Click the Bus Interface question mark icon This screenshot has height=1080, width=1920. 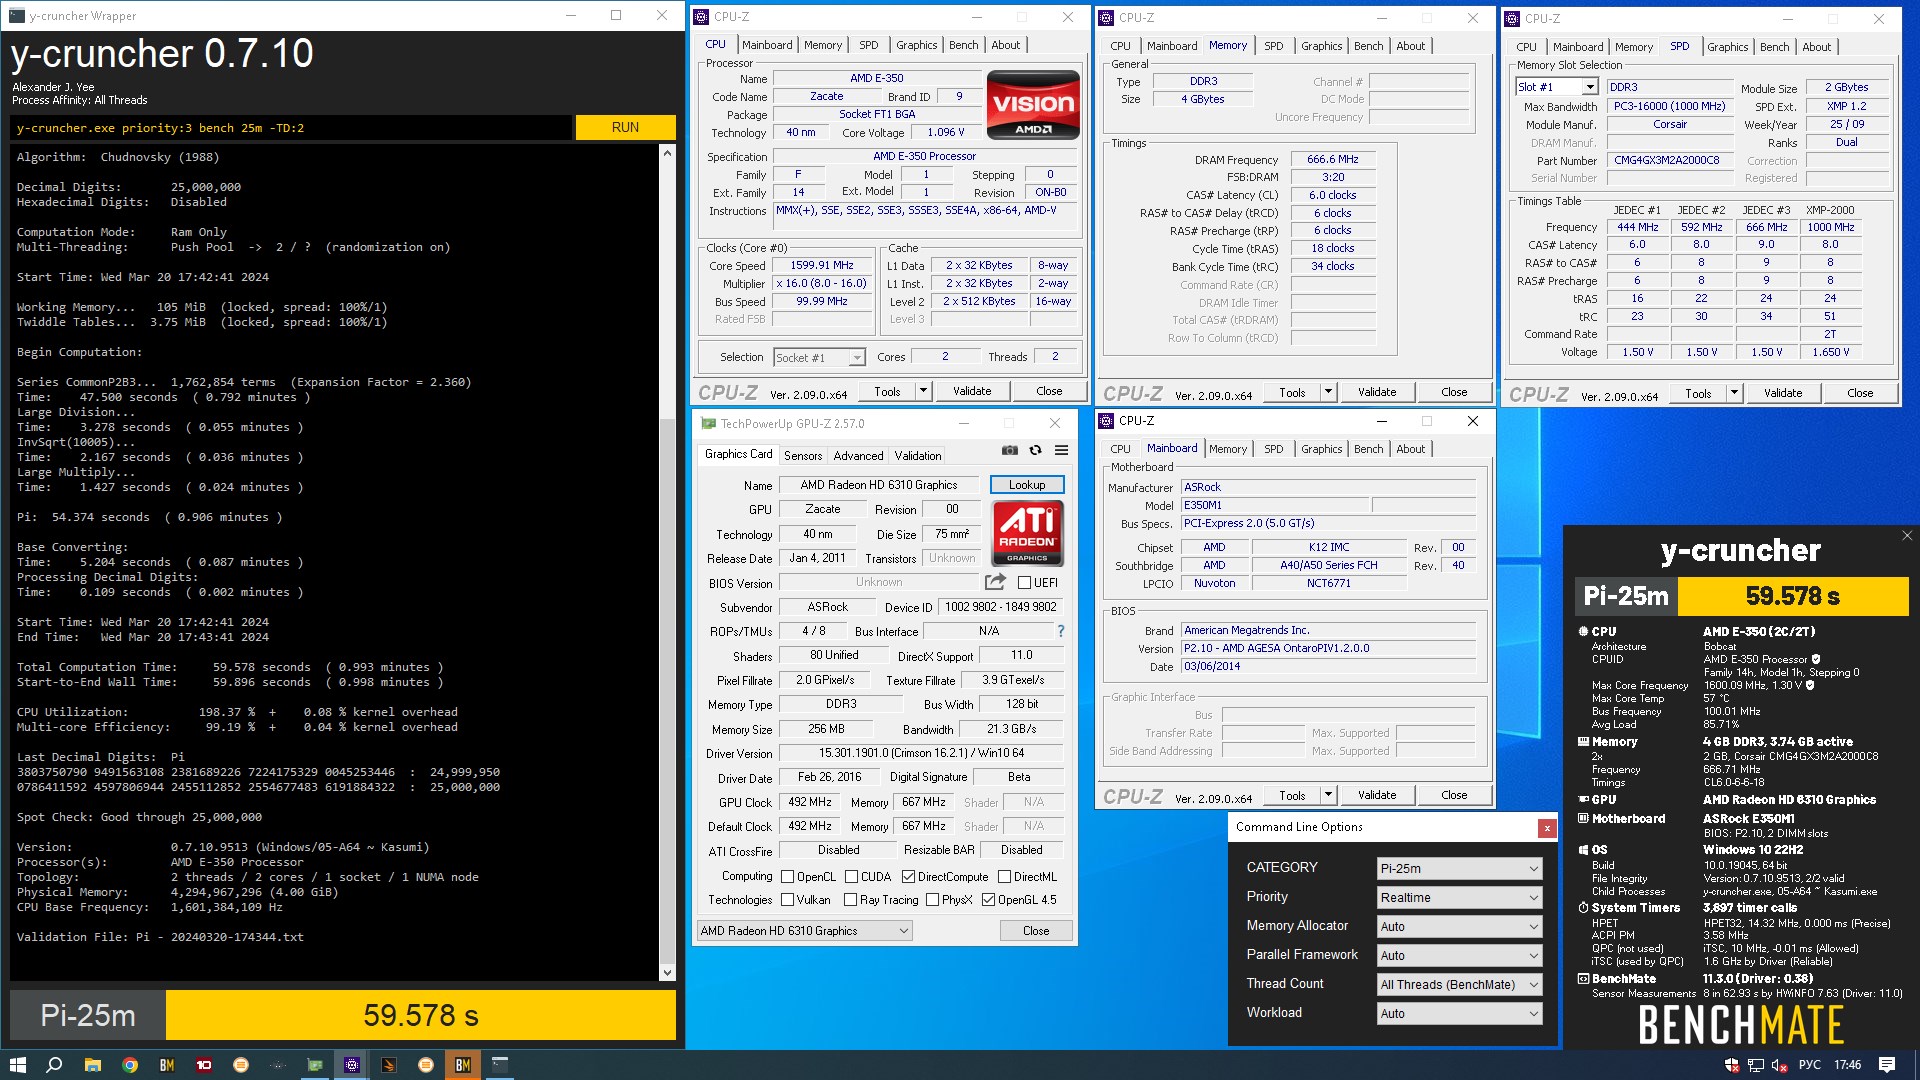pyautogui.click(x=1061, y=631)
